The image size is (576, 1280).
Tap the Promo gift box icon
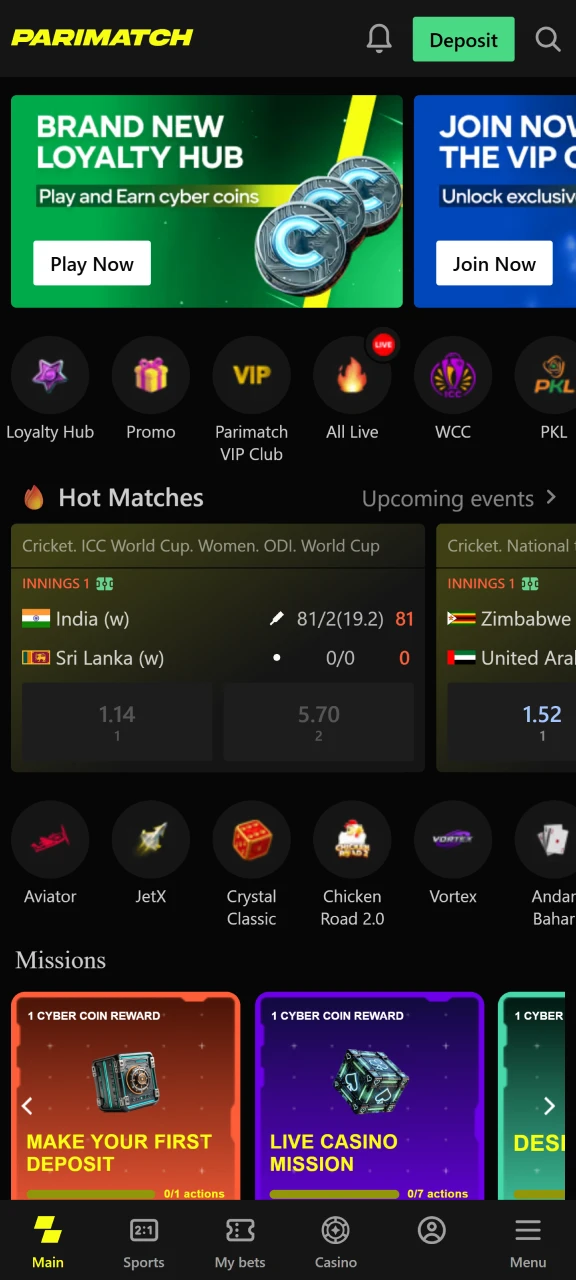[x=151, y=376]
